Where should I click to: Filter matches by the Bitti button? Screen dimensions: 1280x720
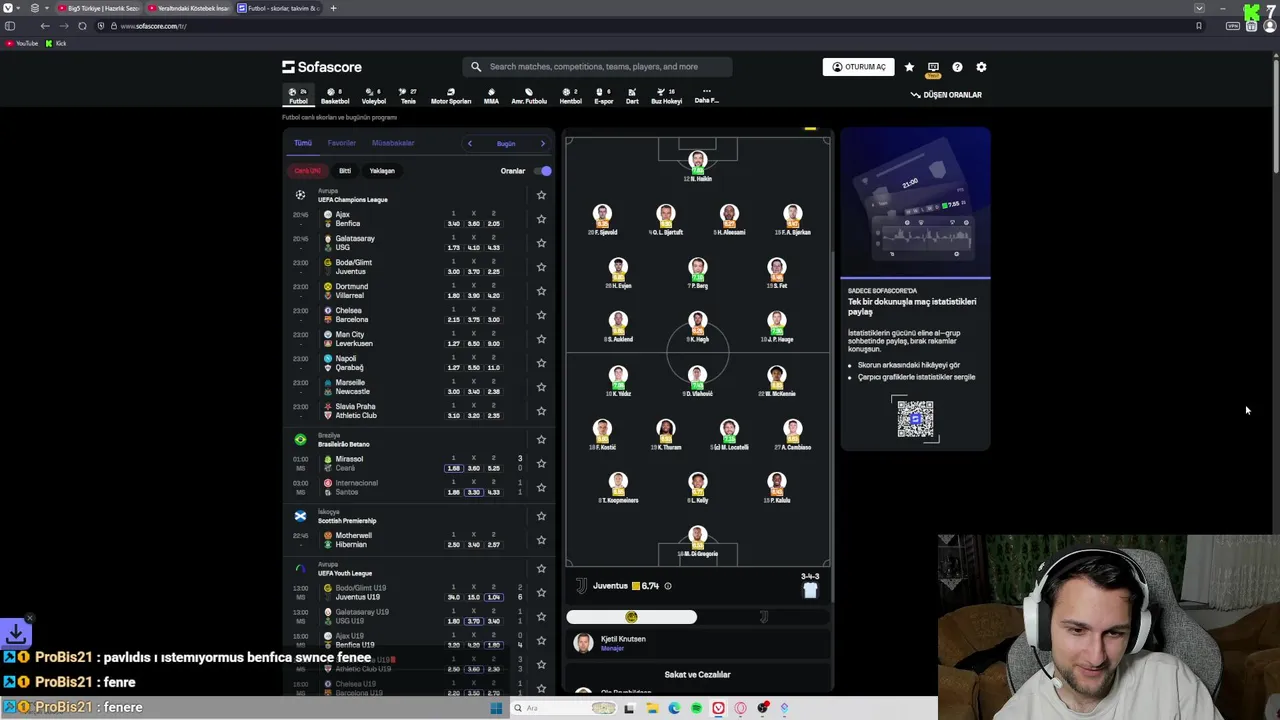click(x=345, y=171)
